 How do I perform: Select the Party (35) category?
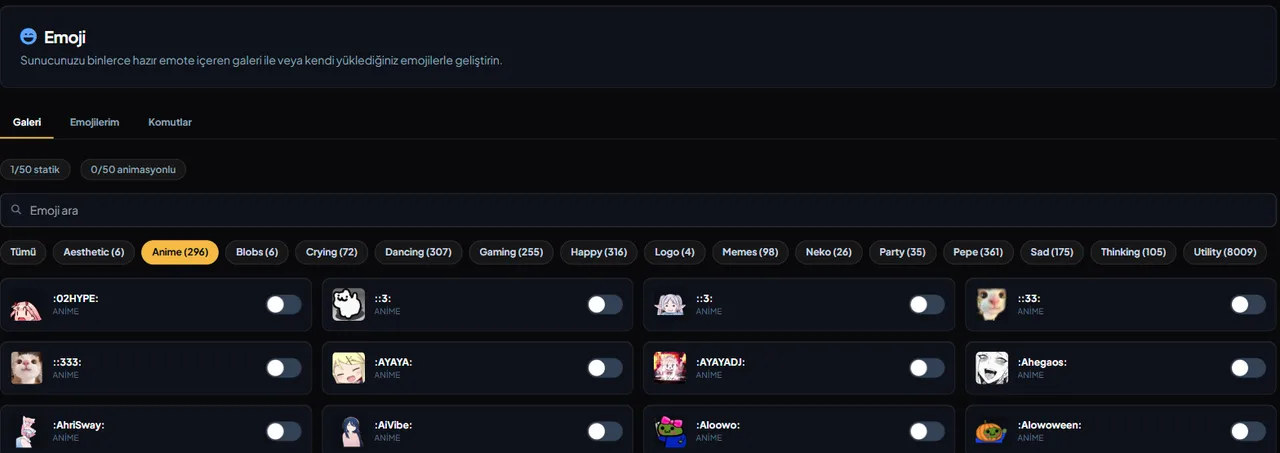click(x=902, y=252)
